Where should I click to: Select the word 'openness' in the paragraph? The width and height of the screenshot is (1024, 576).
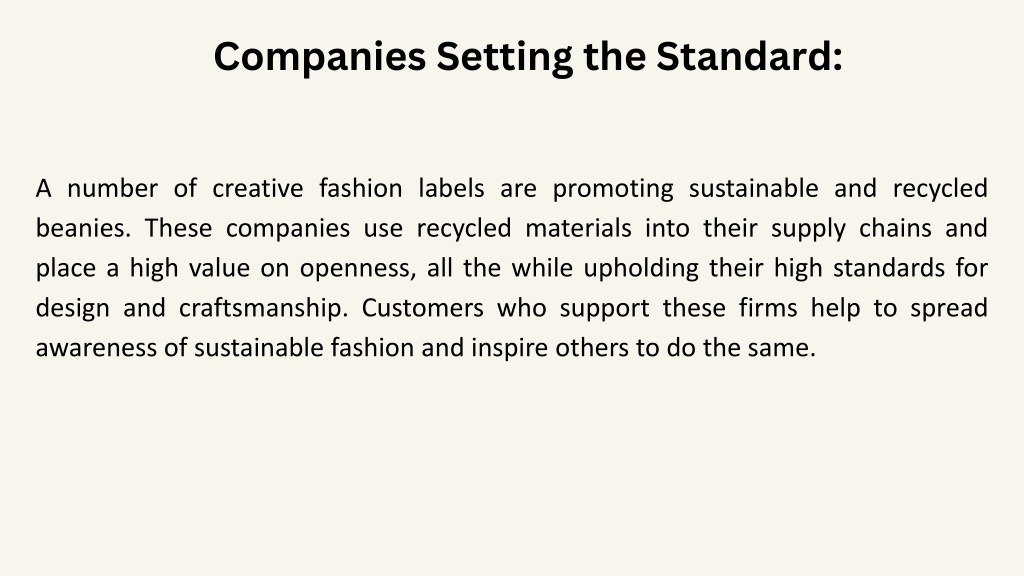pyautogui.click(x=355, y=269)
